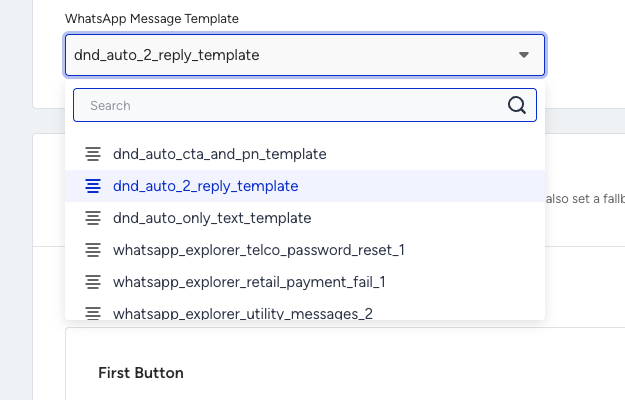Click the icon beside whatsapp_explorer_telco_password_reset_1
This screenshot has height=400, width=625.
click(93, 250)
